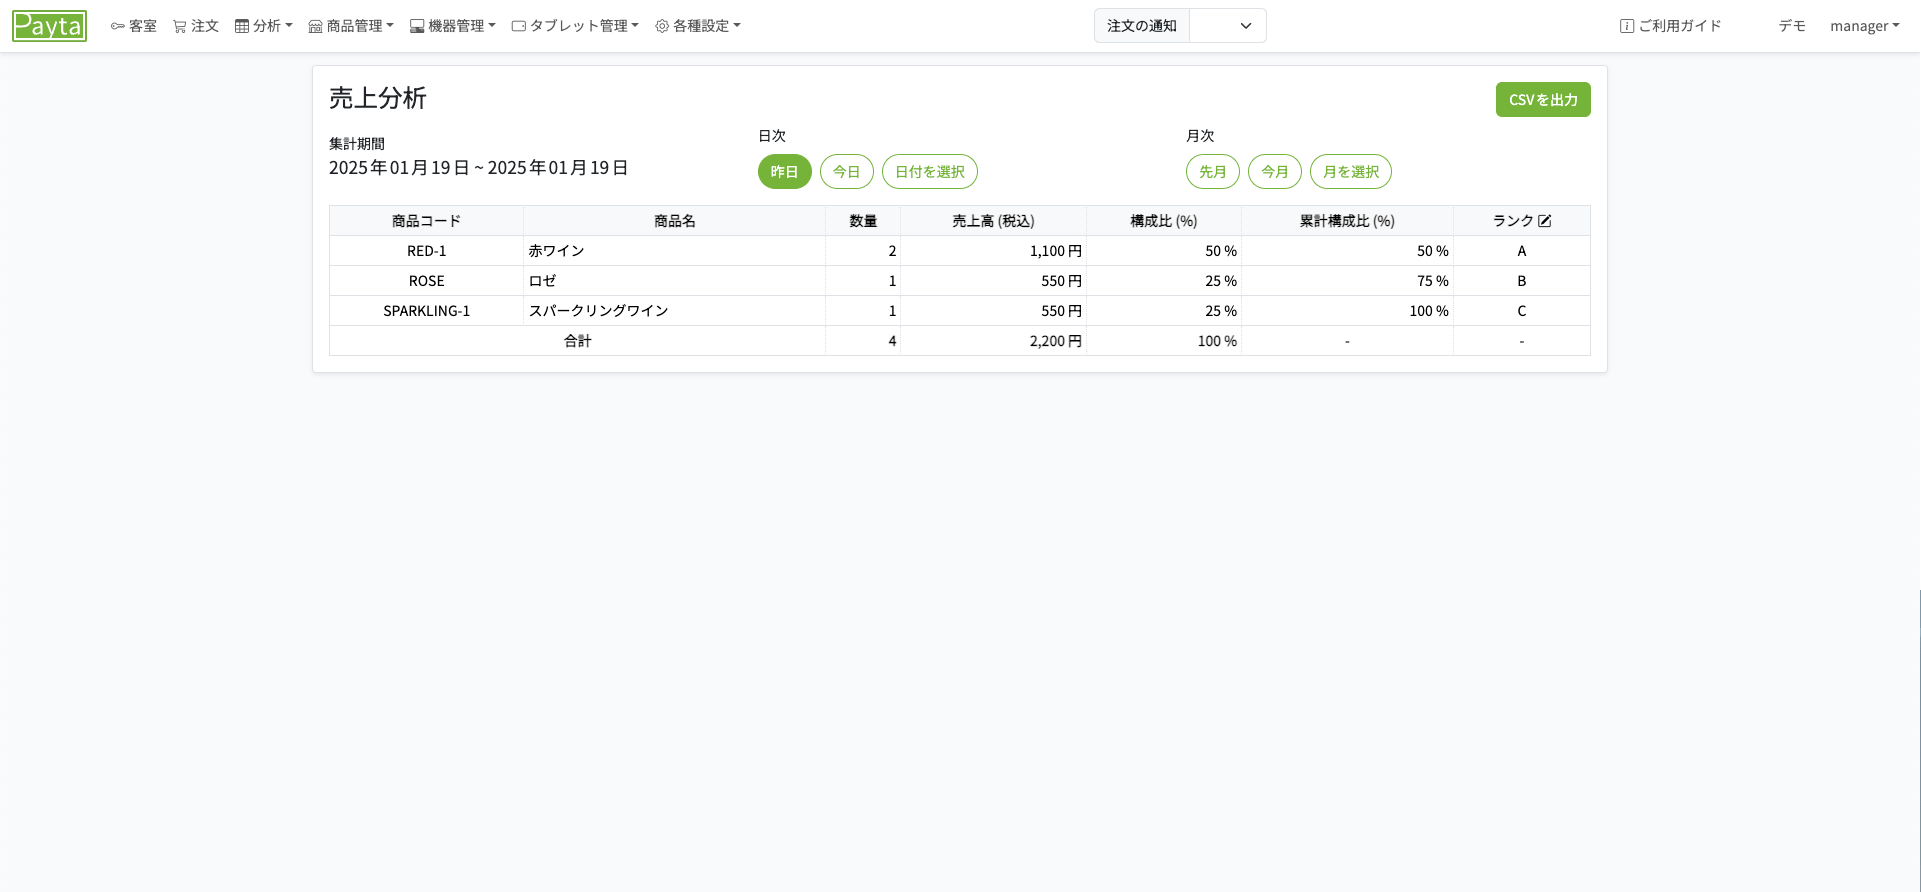Viewport: 1921px width, 892px height.
Task: Open the 注文 orders page
Action: tap(196, 26)
